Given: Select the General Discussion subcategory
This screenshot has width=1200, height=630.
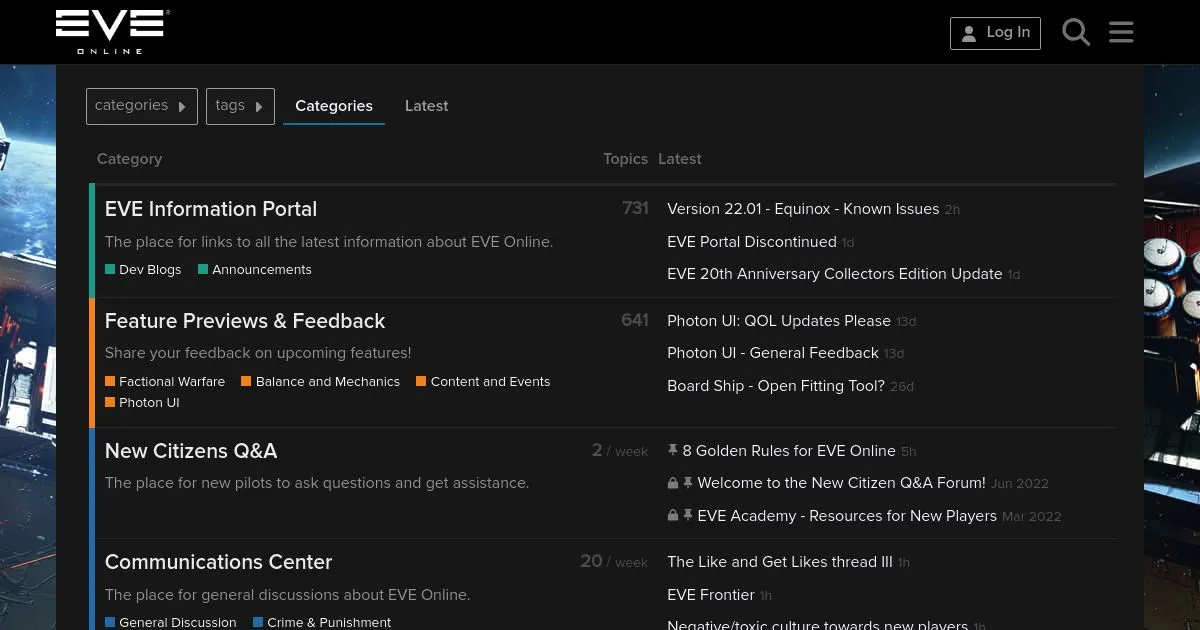Looking at the screenshot, I should coord(171,622).
